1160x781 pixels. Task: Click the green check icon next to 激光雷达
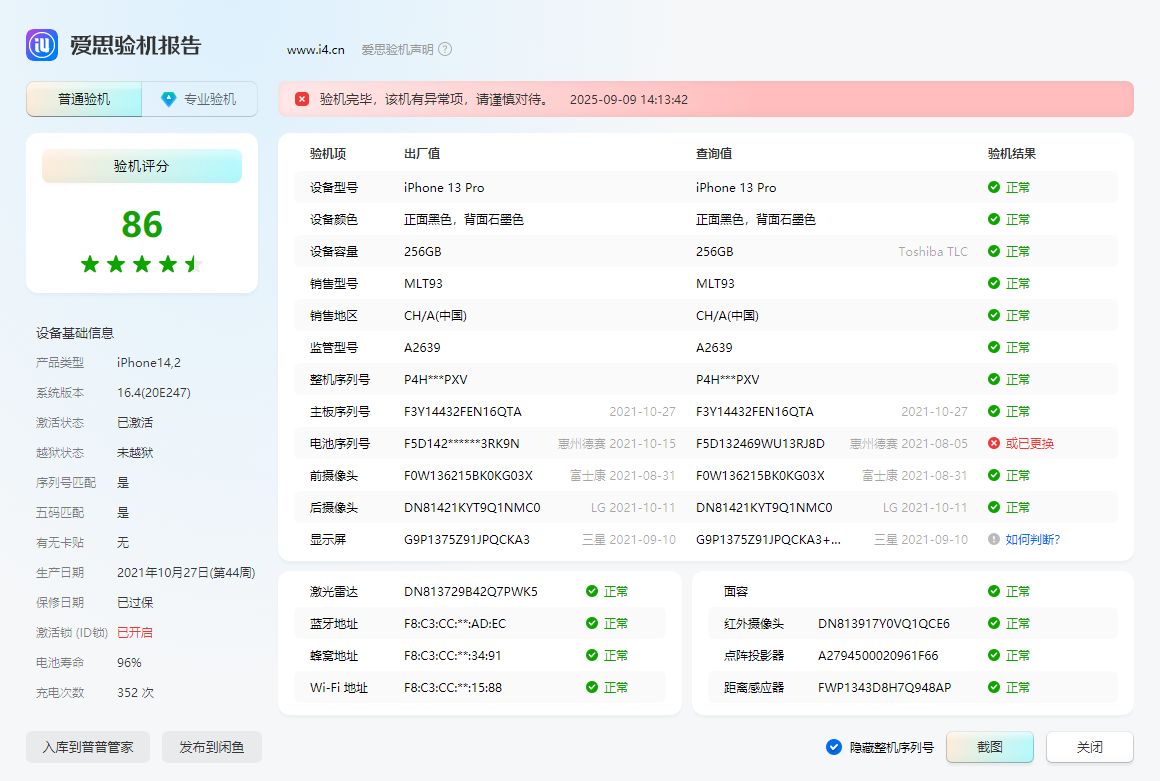point(590,591)
